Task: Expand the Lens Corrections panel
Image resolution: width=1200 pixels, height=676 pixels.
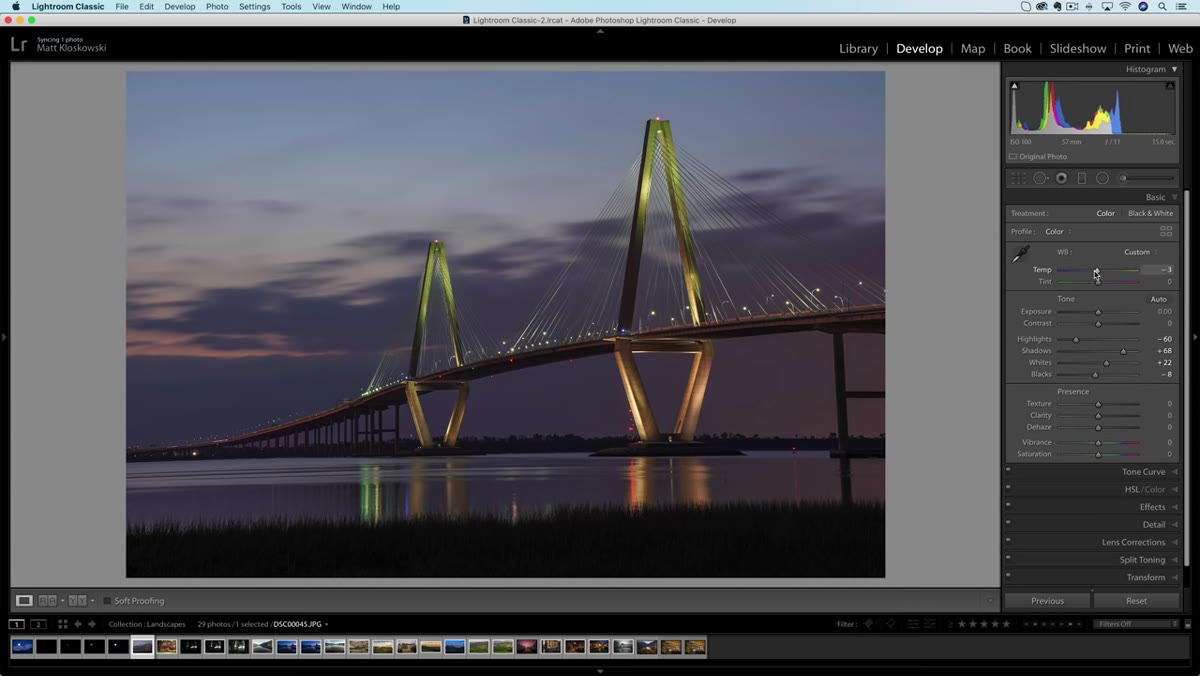Action: 1174,542
